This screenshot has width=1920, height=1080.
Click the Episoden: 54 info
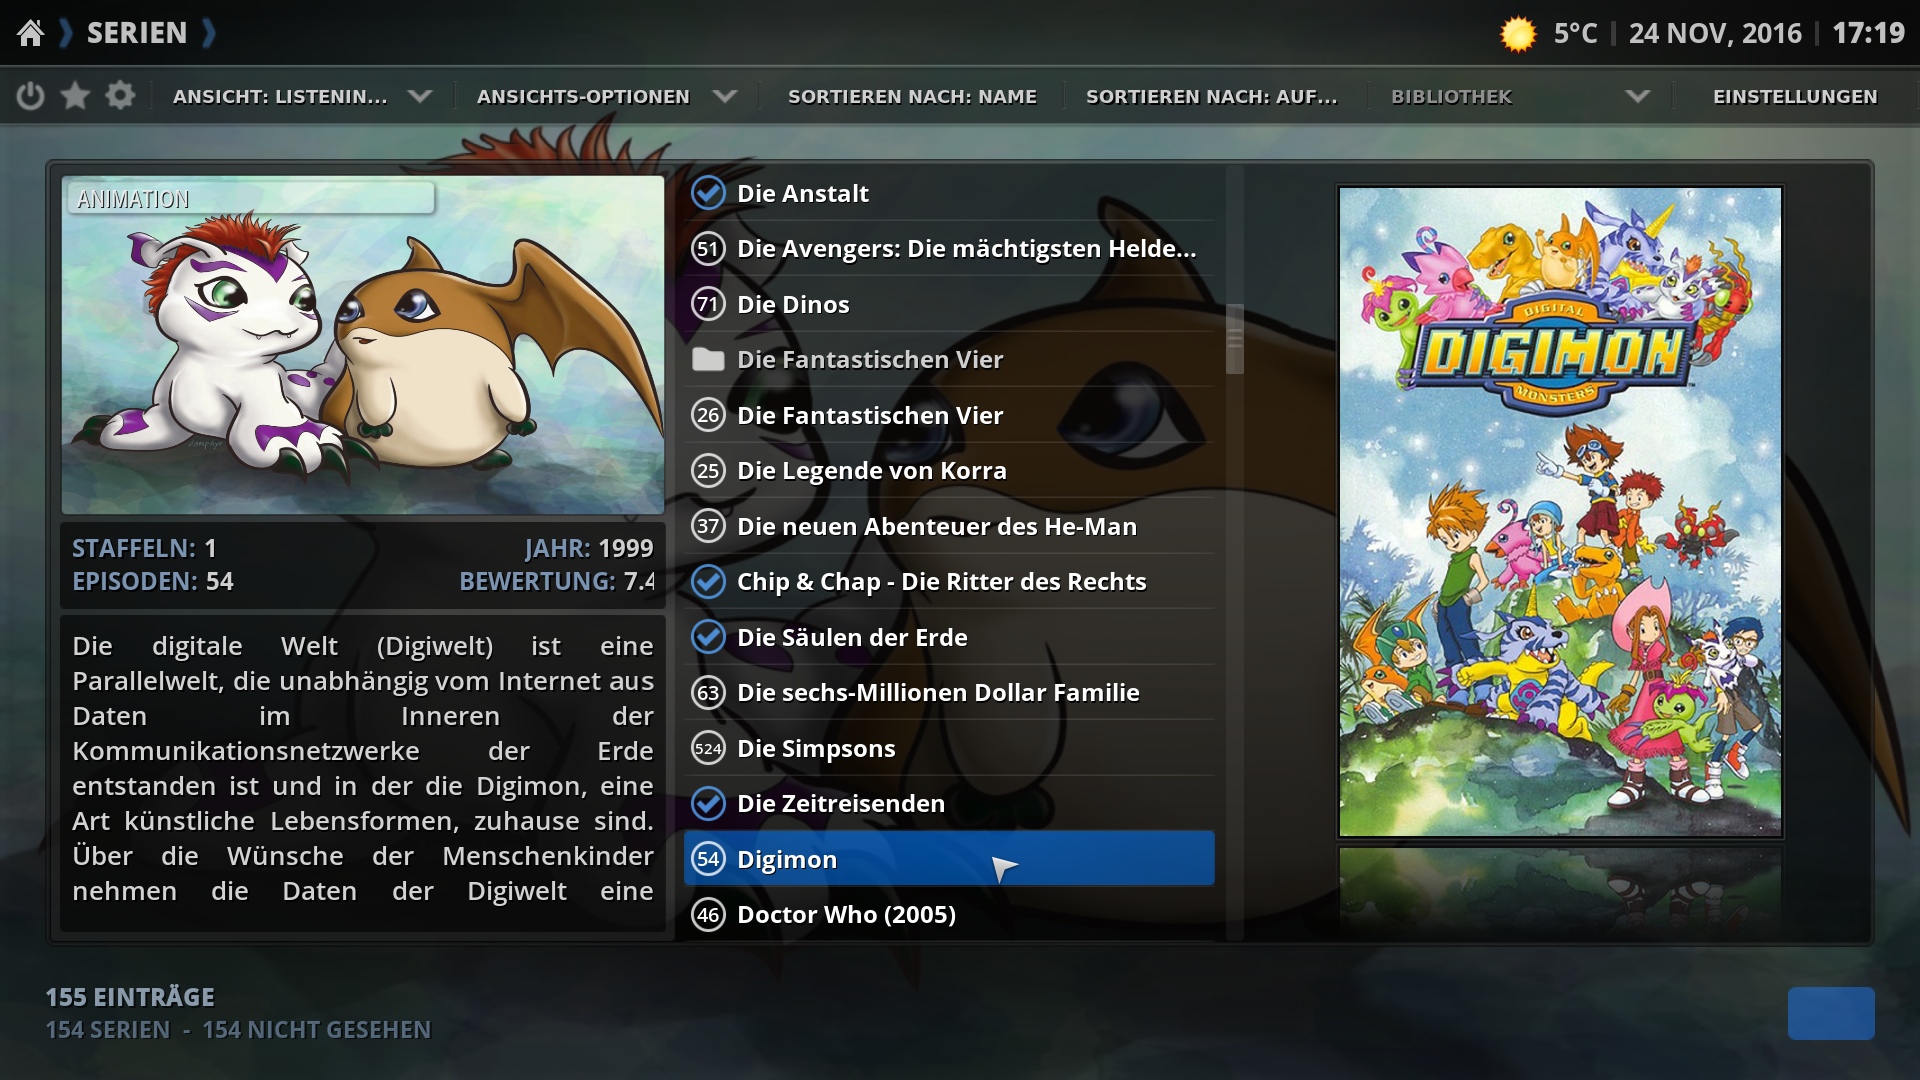tap(152, 581)
